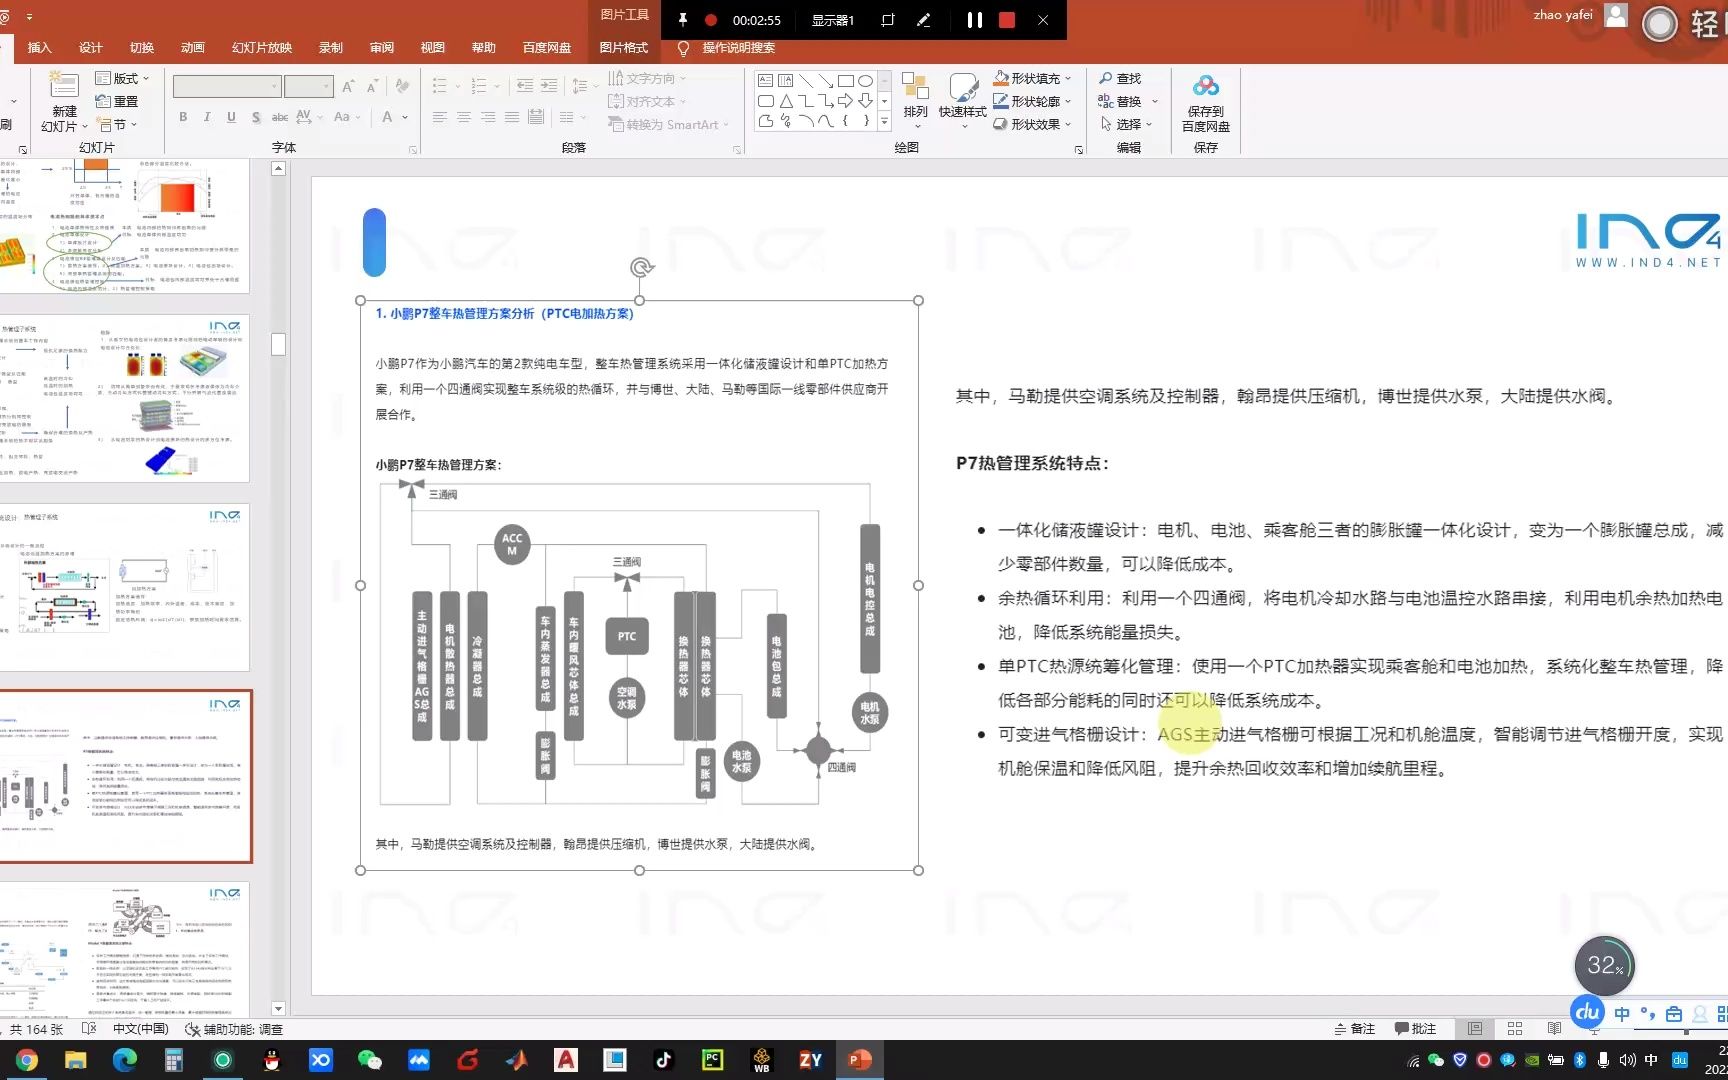Open the Picture Format (图片格式) tab
The image size is (1728, 1080).
pyautogui.click(x=624, y=48)
